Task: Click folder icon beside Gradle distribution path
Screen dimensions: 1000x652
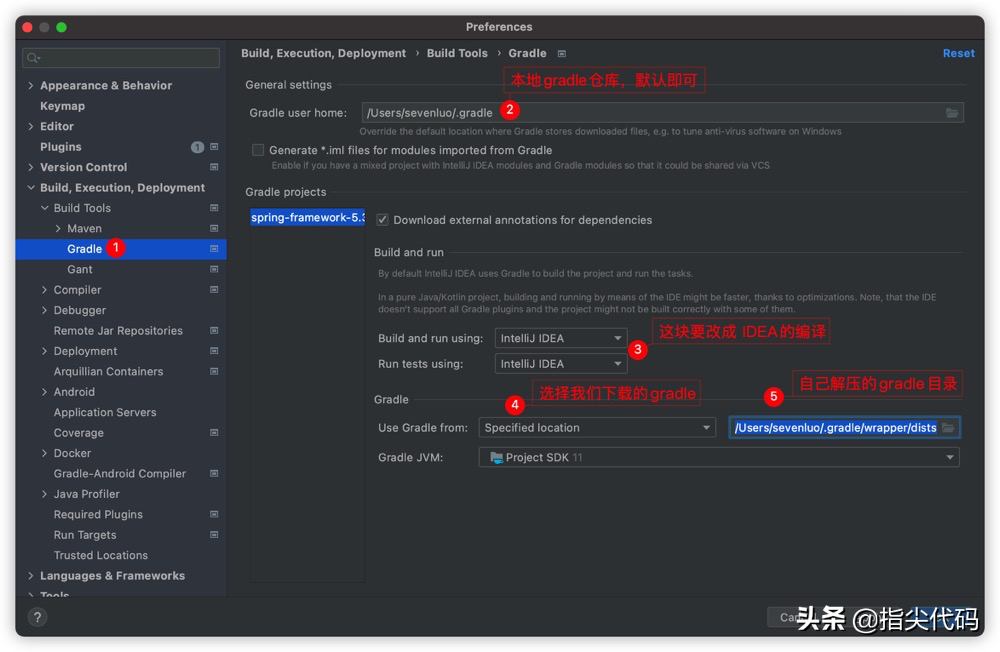Action: click(x=948, y=428)
